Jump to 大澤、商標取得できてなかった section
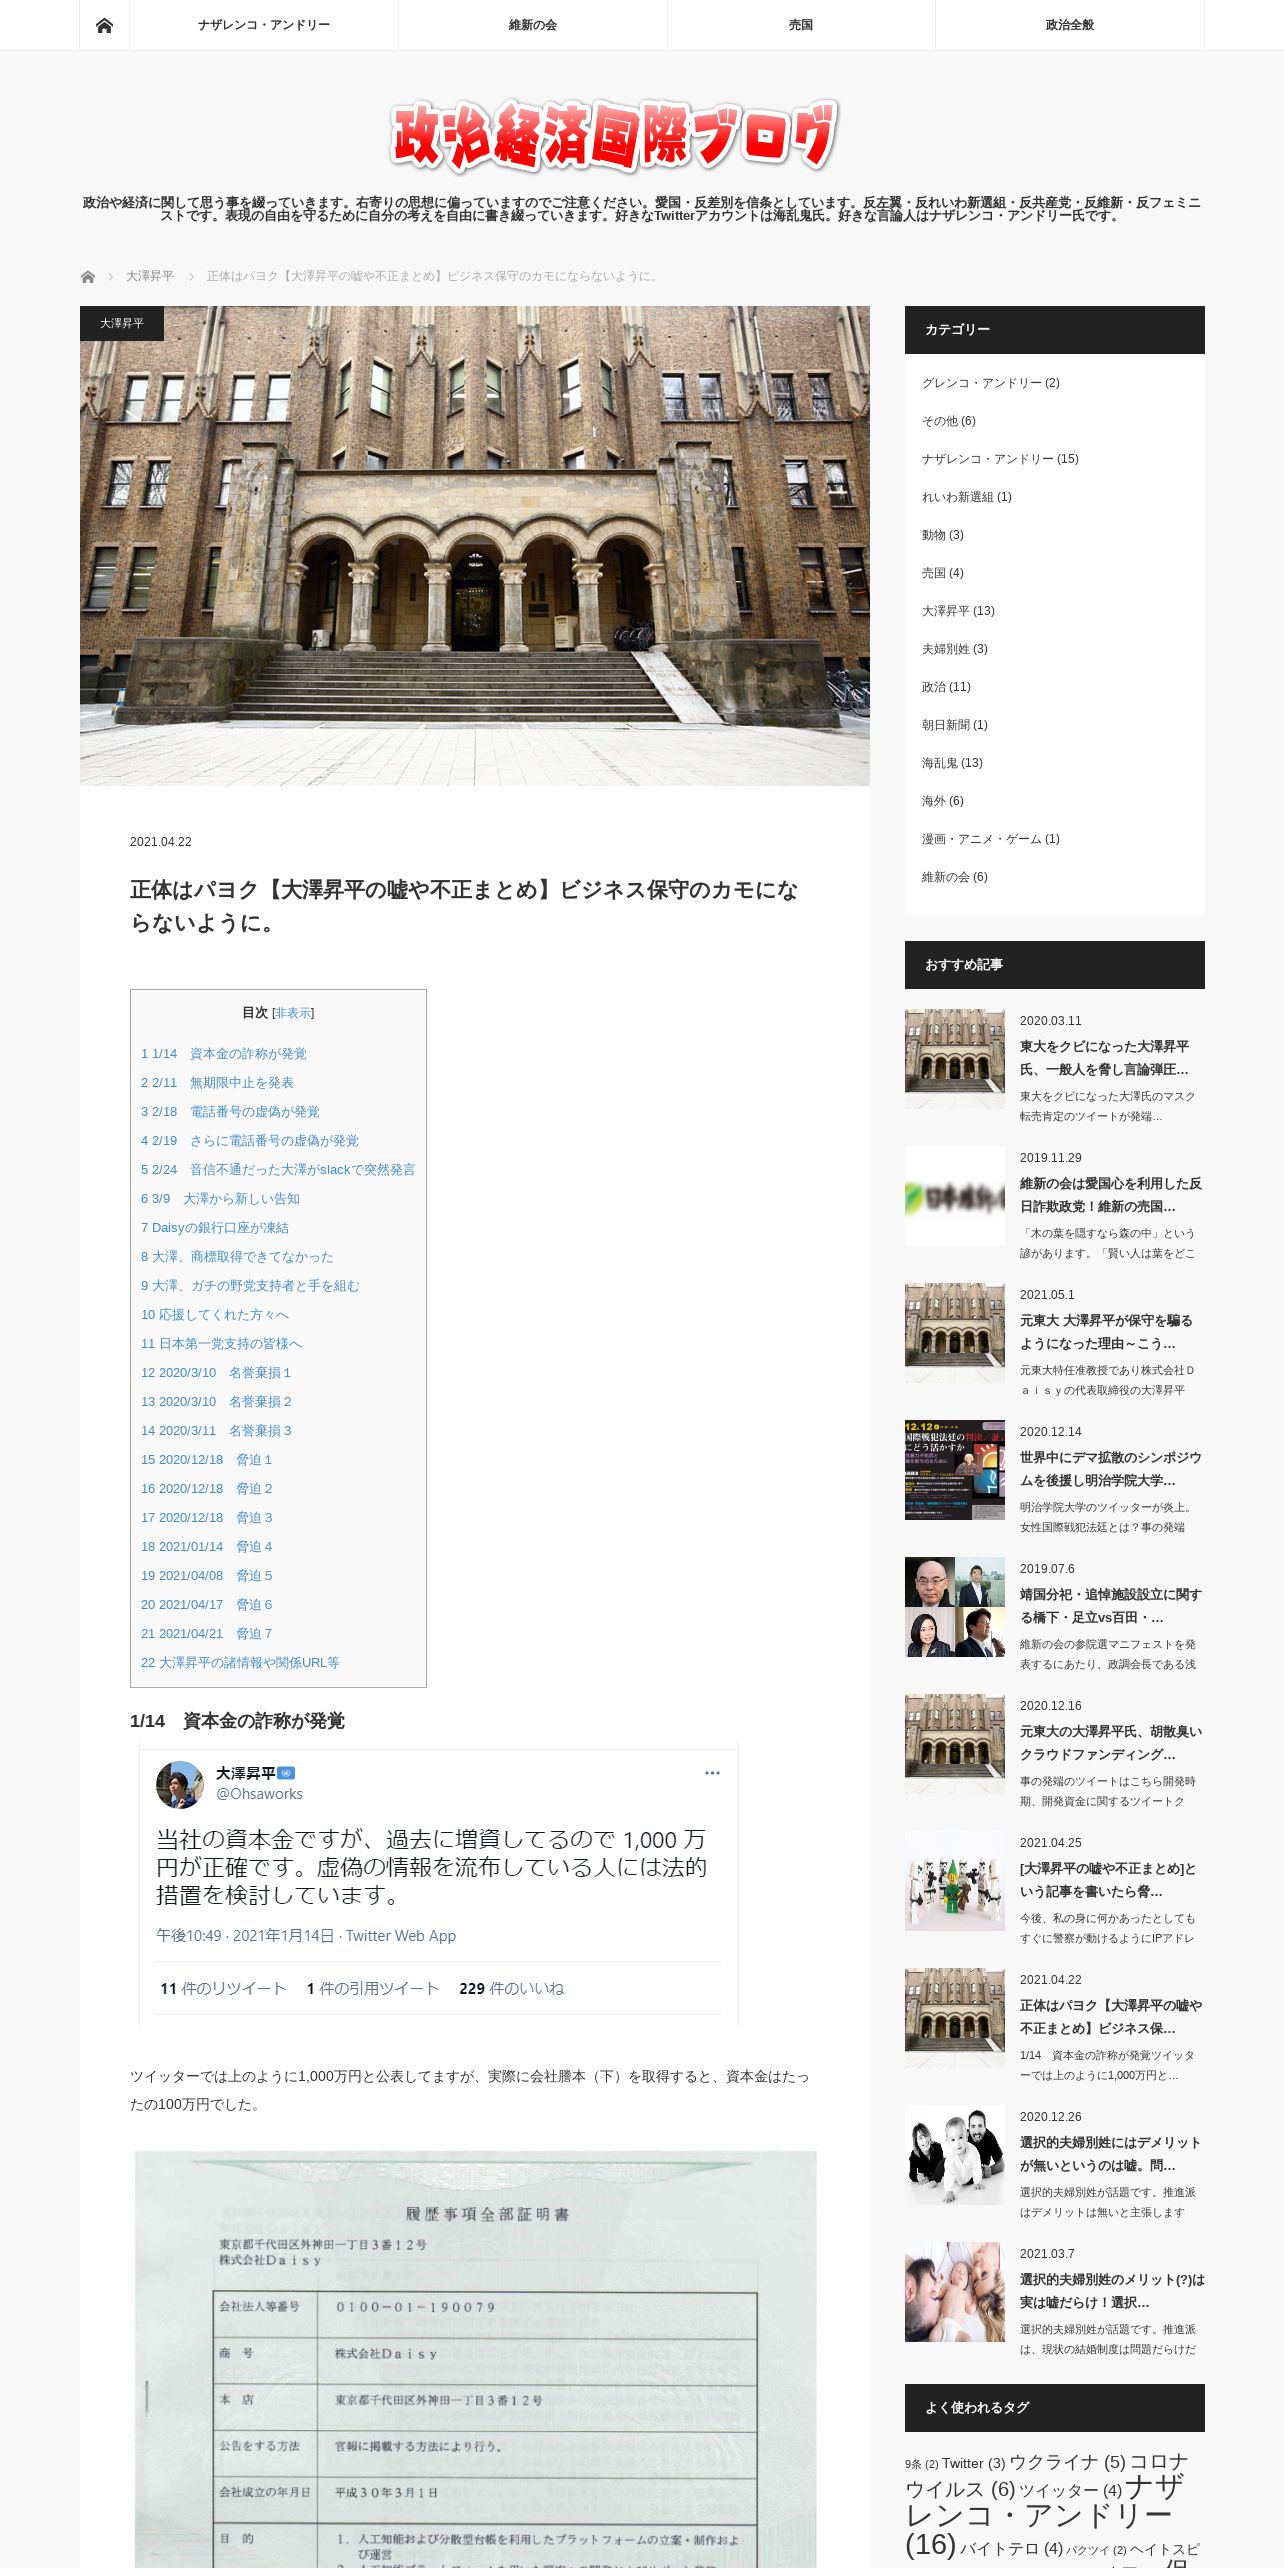This screenshot has height=2568, width=1284. (237, 1257)
